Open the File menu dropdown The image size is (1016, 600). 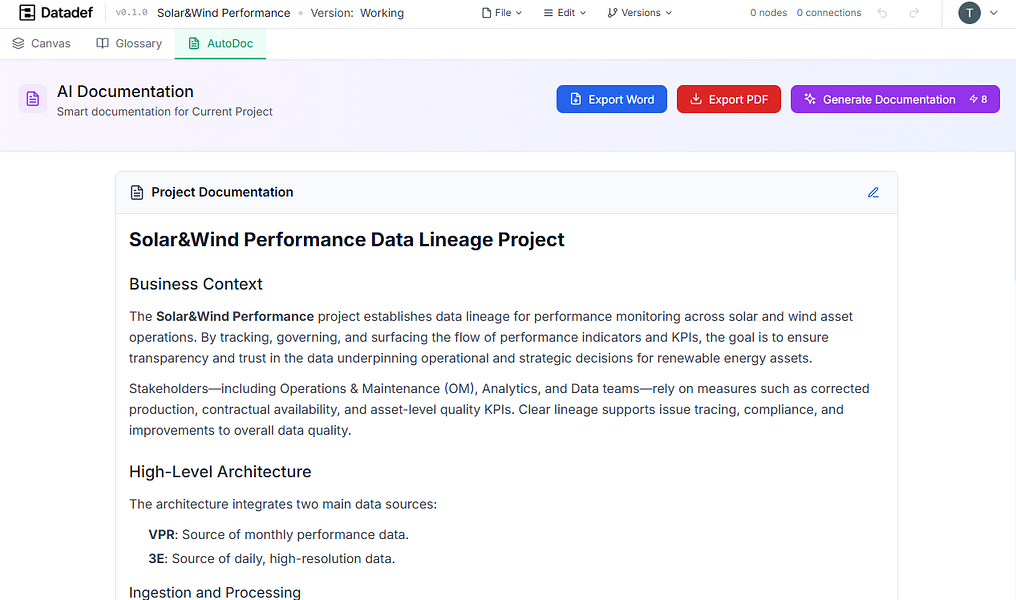502,12
